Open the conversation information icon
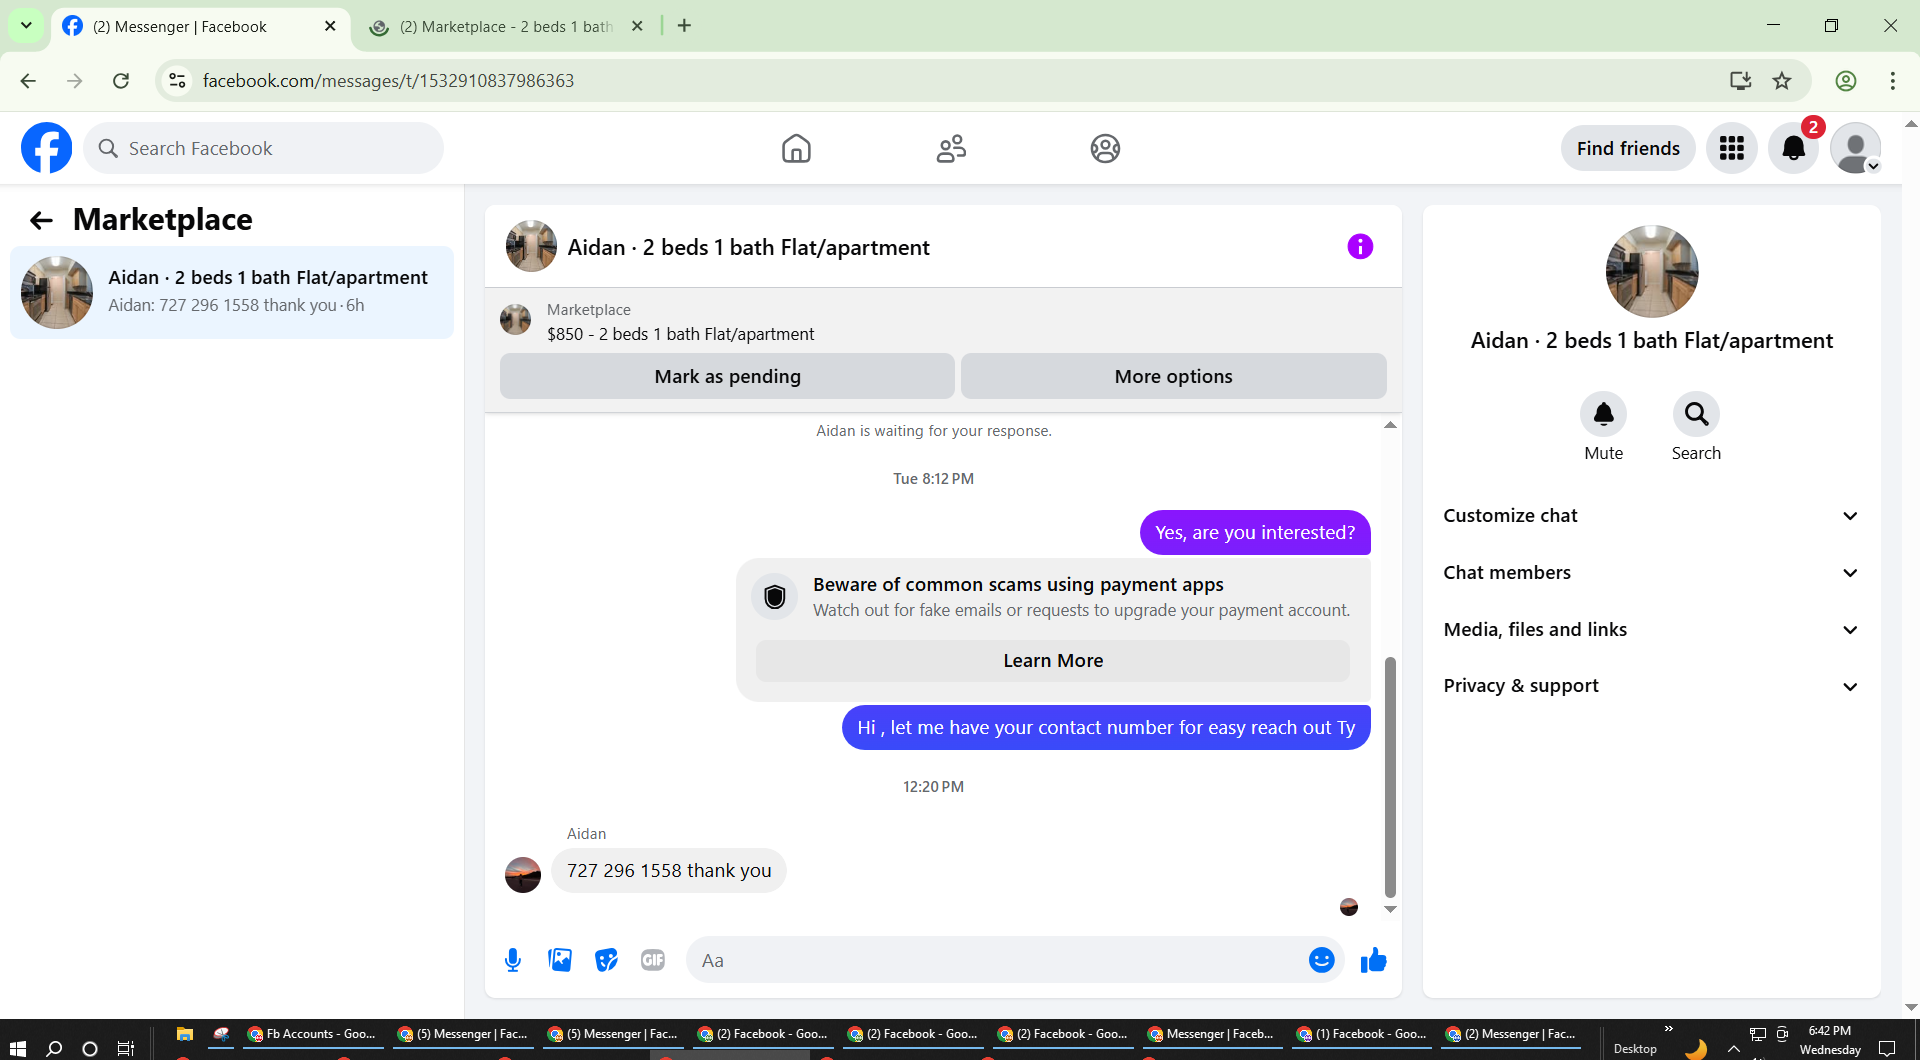 click(1360, 246)
